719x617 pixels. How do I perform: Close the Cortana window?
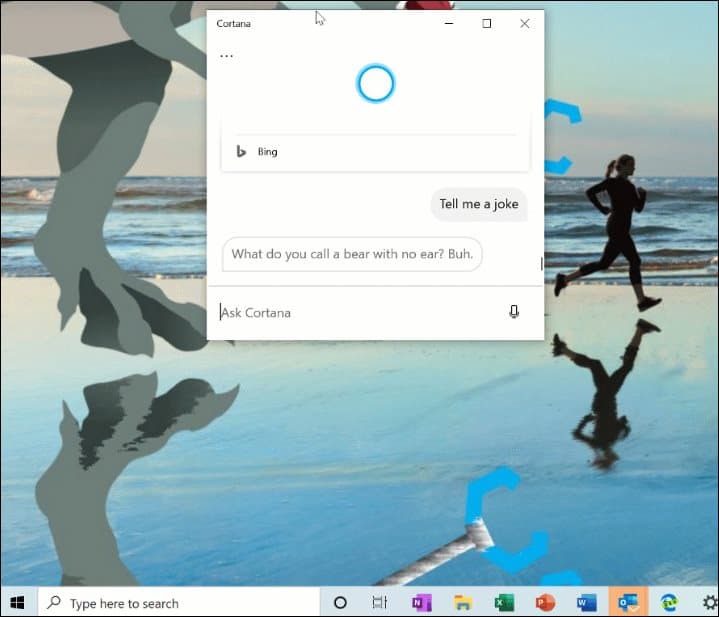click(525, 23)
